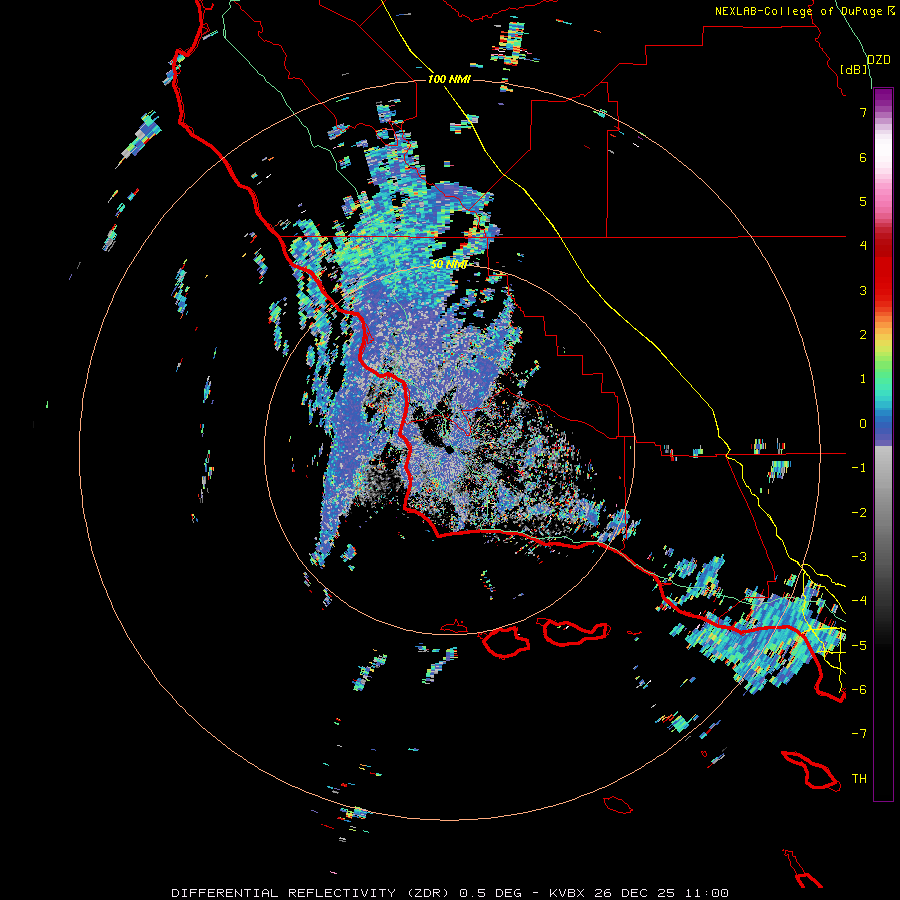Click the -7 value on color scale

[859, 734]
